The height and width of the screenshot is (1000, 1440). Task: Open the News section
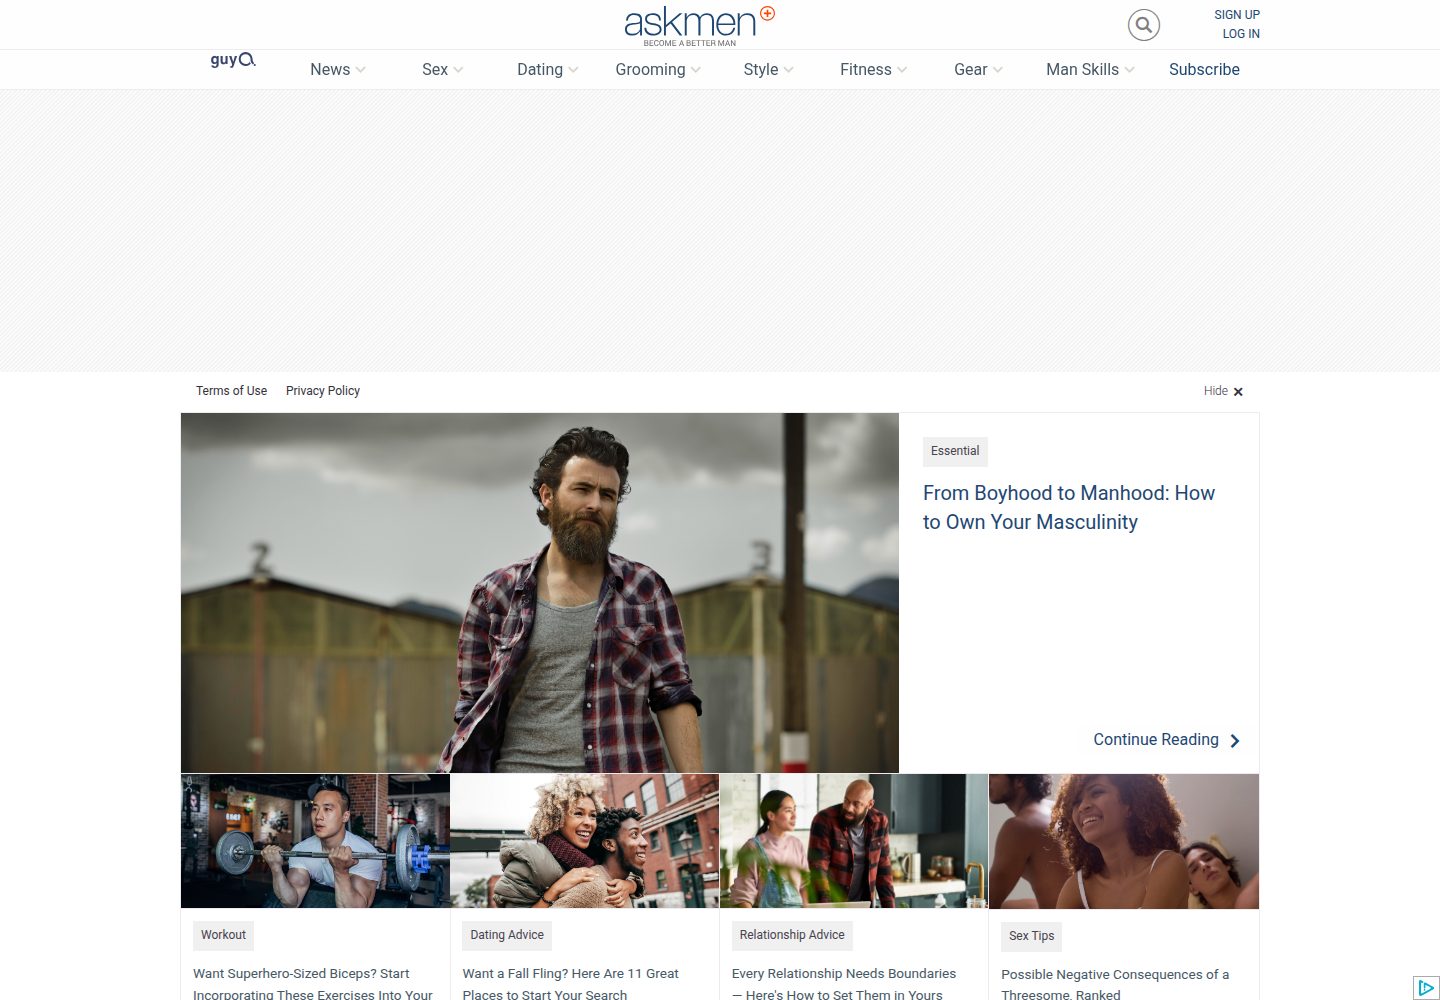(330, 70)
